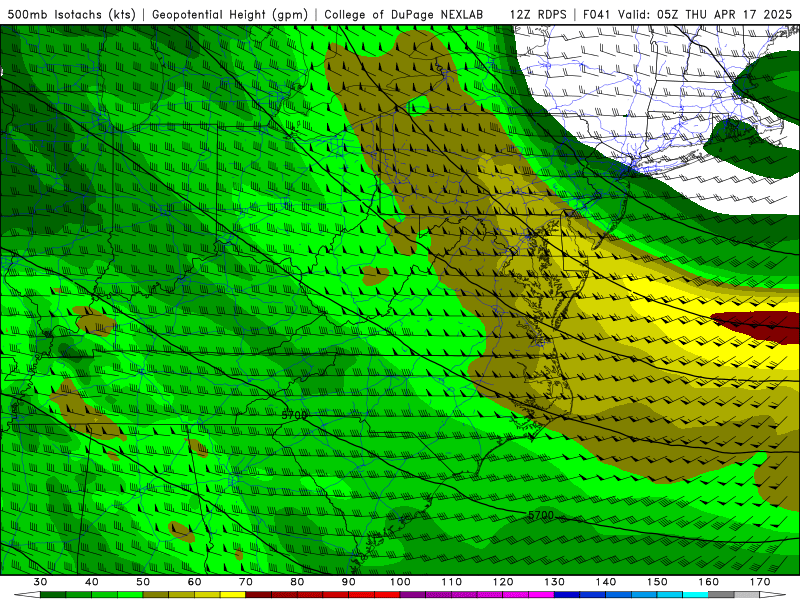Click the lower "5700" height contour label
The image size is (800, 600).
click(x=541, y=515)
